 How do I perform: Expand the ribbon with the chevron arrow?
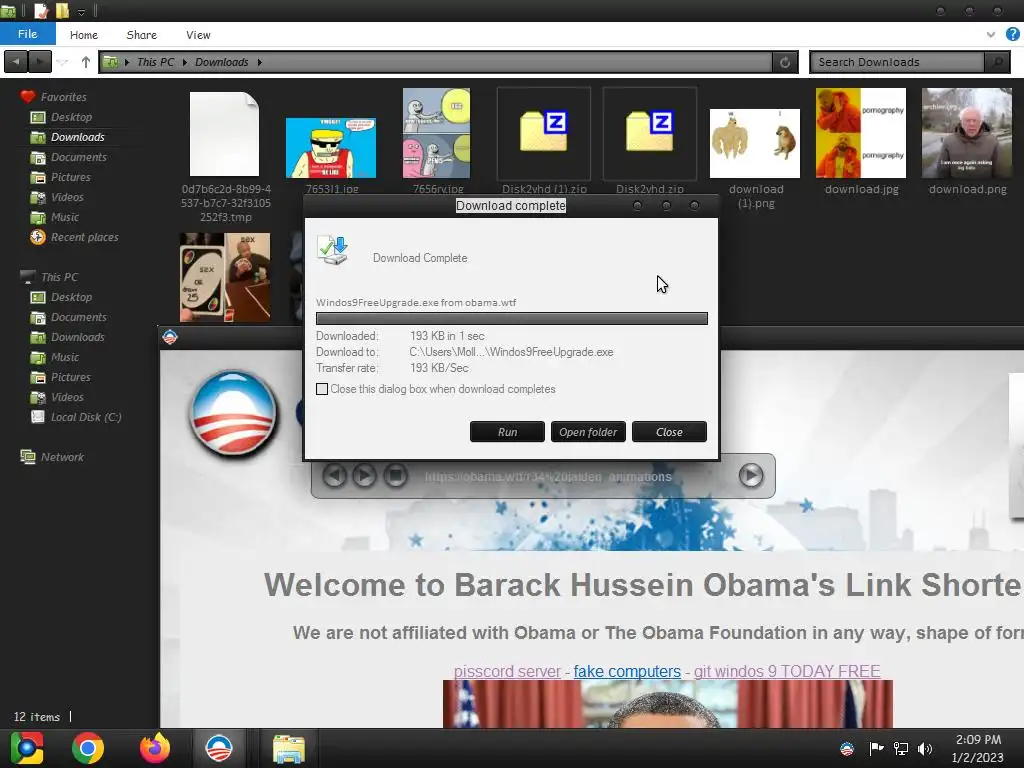(991, 35)
